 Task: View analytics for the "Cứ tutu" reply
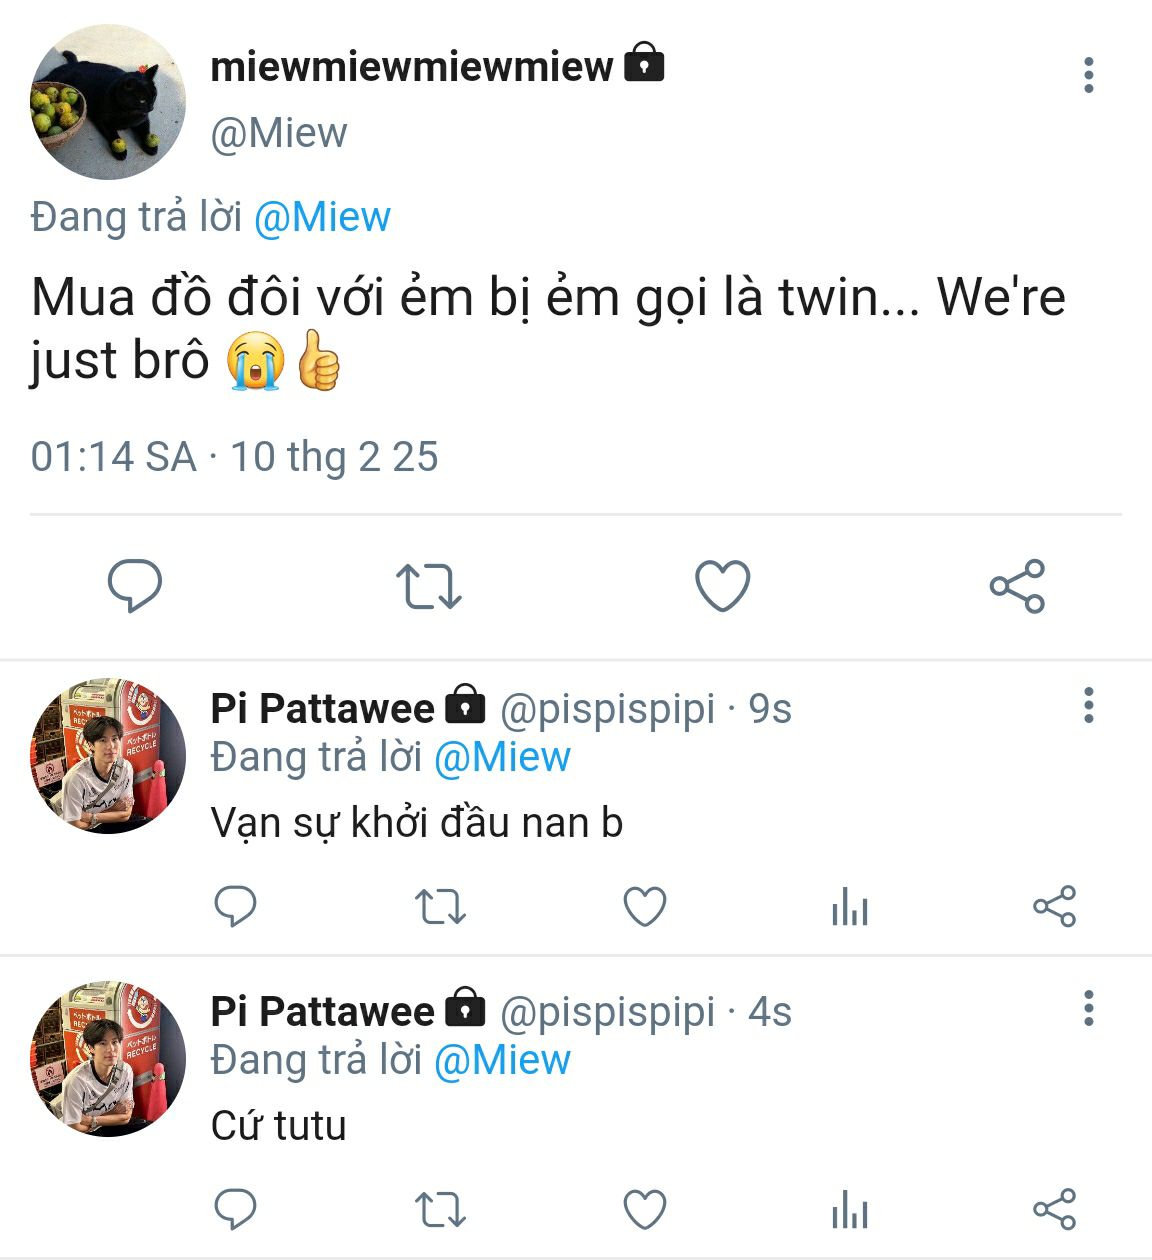pyautogui.click(x=849, y=1211)
